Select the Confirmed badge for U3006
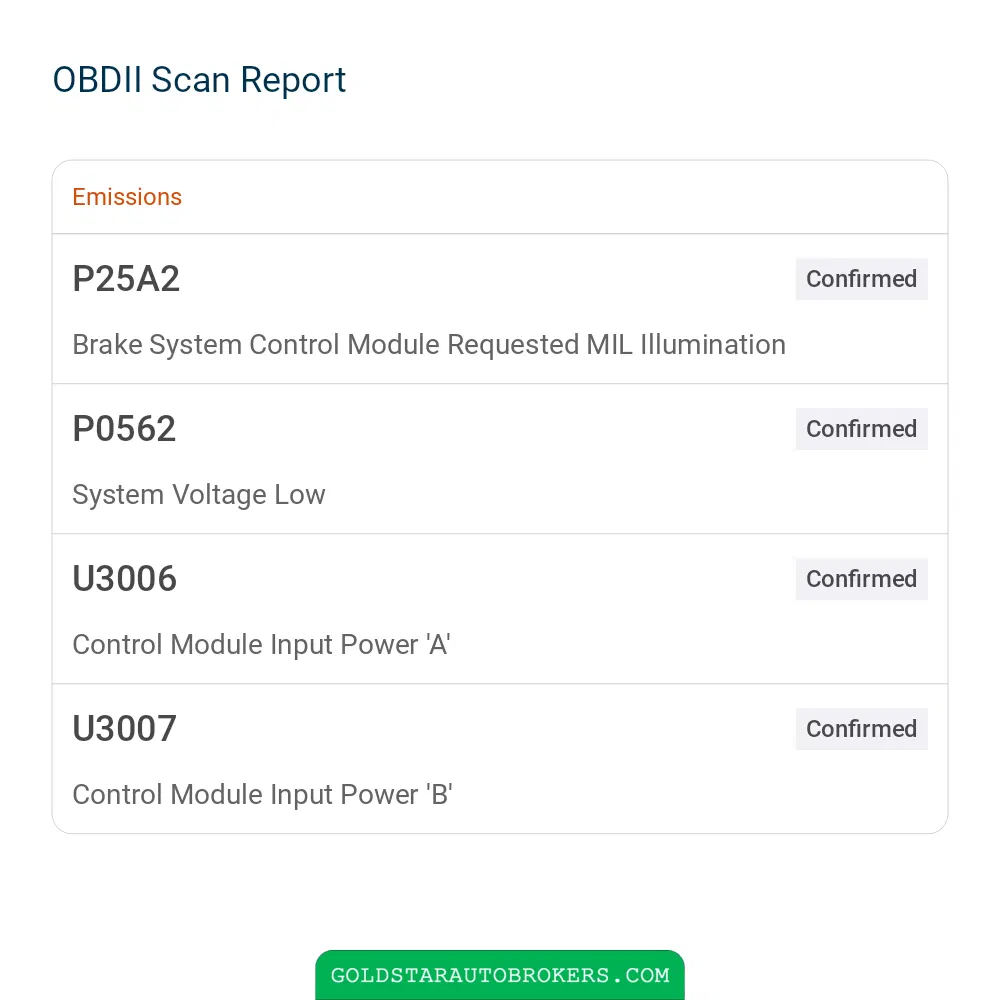 tap(862, 578)
